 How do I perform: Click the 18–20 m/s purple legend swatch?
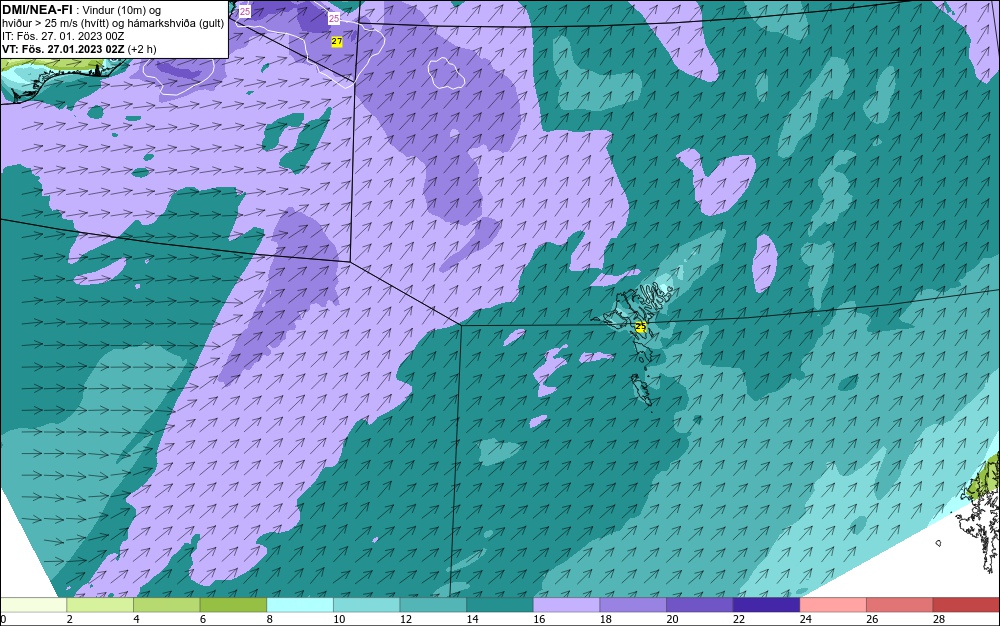[x=633, y=604]
